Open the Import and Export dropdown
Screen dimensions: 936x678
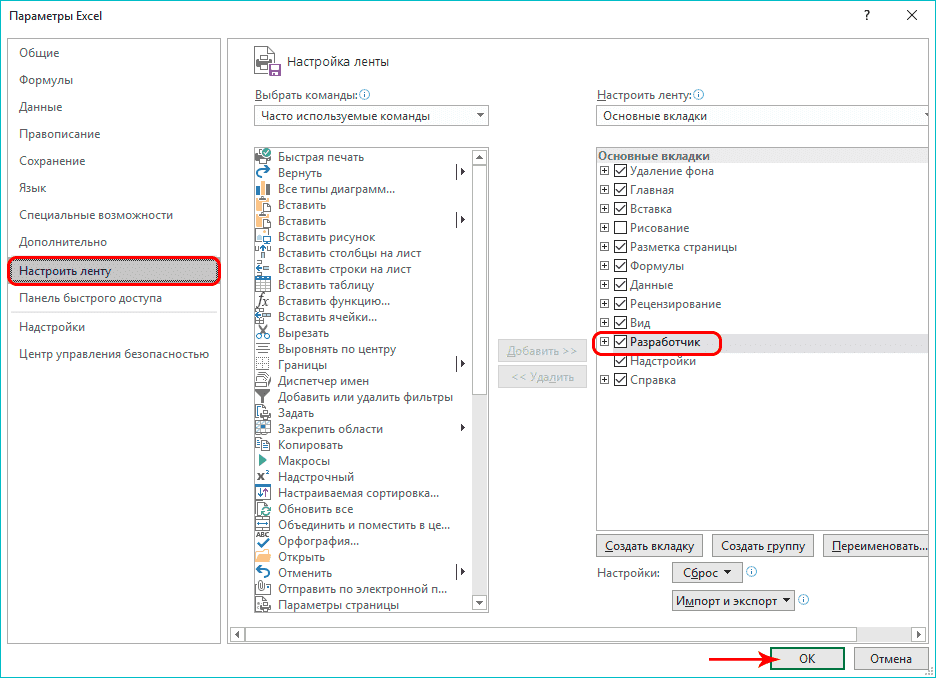733,600
